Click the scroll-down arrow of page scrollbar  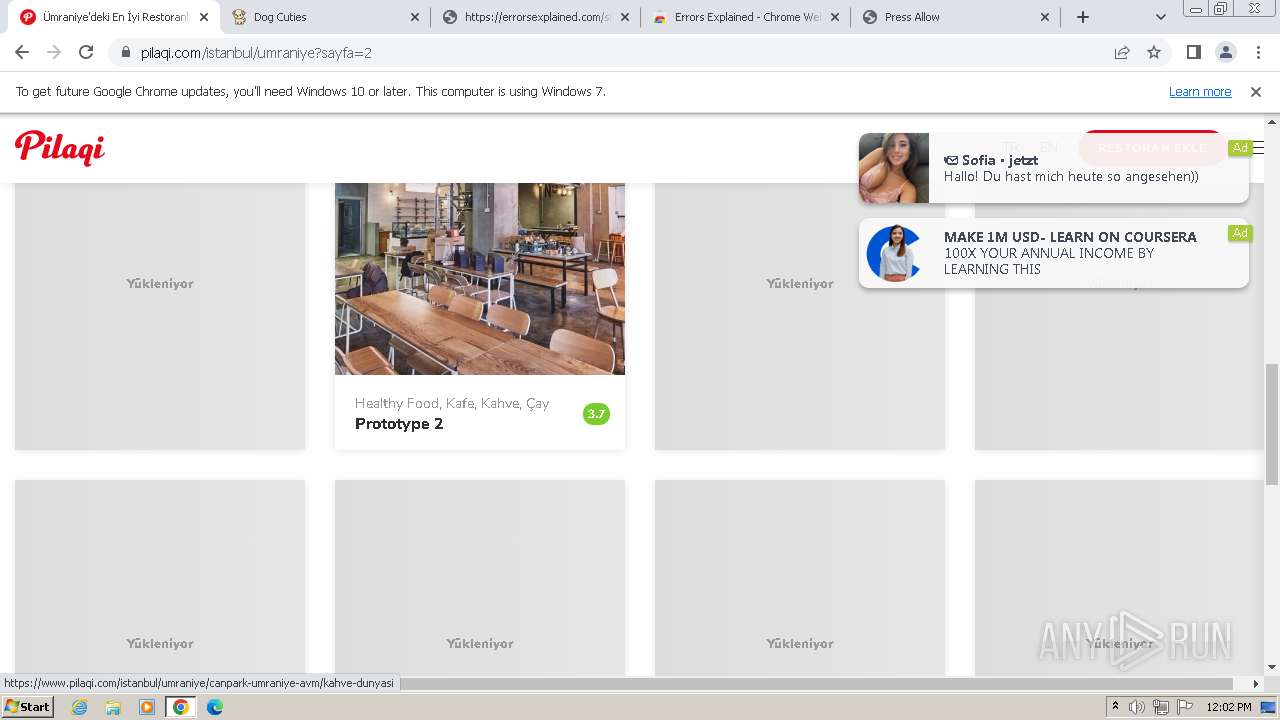(x=1272, y=667)
